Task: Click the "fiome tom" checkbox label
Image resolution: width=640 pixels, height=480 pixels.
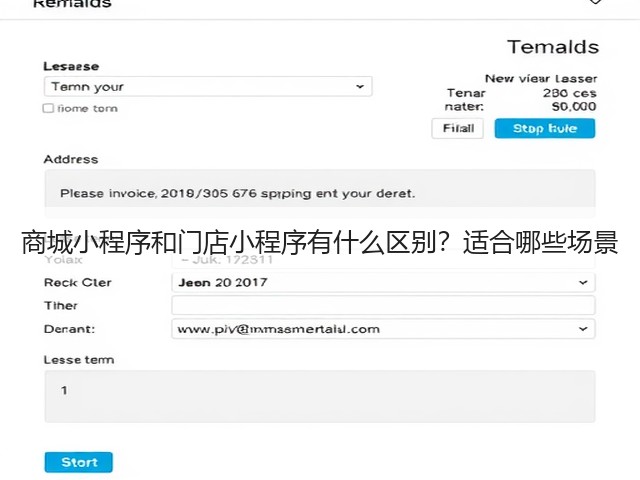Action: tap(87, 109)
